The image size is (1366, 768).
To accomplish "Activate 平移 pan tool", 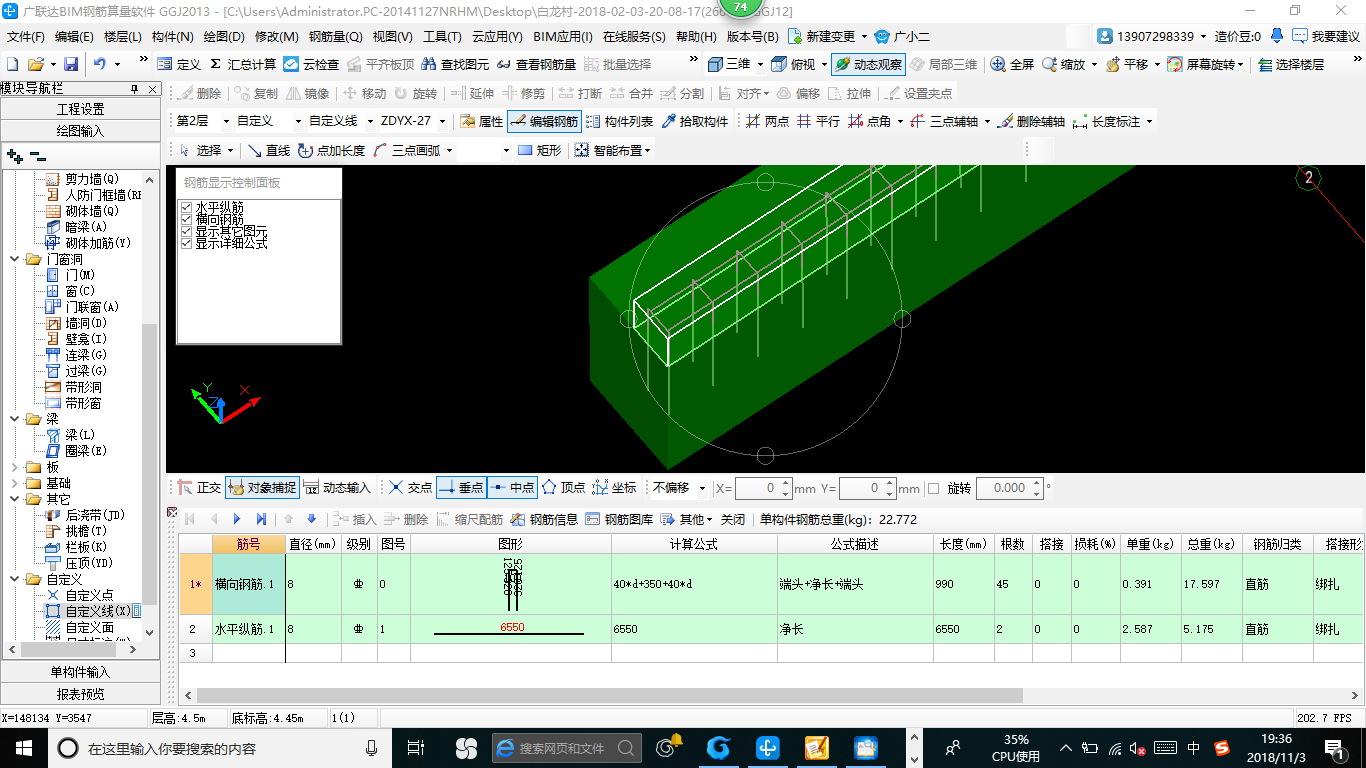I will 1127,64.
